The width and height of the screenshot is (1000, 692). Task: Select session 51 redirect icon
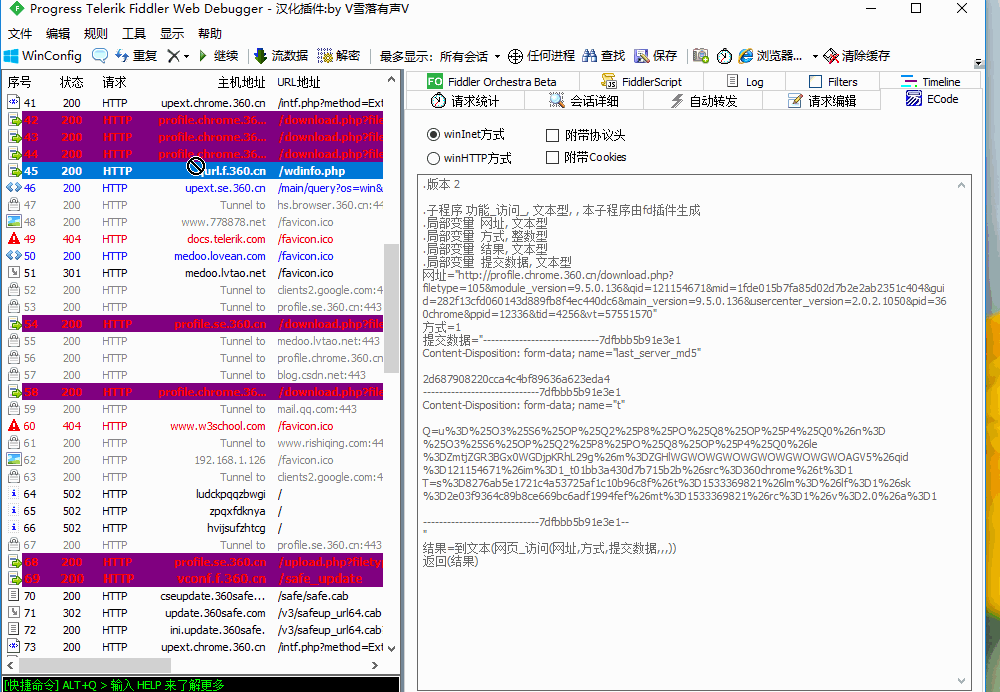click(13, 272)
